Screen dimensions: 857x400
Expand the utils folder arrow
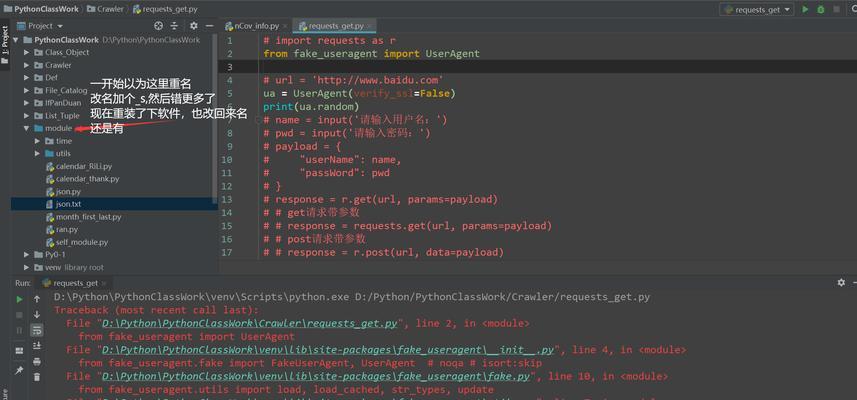click(37, 154)
